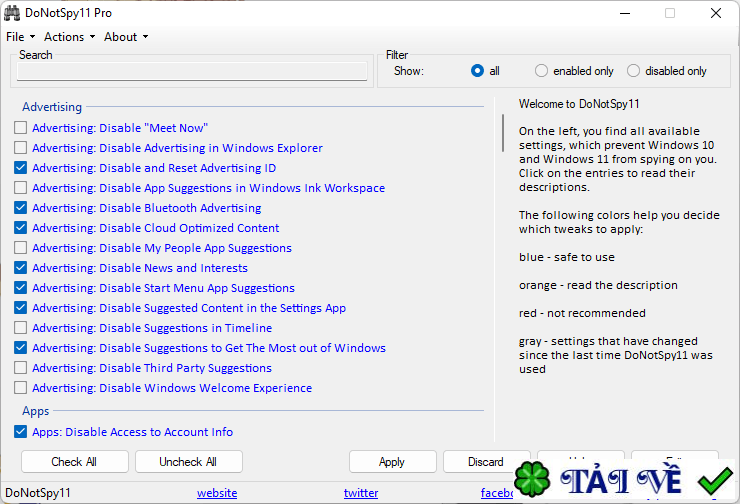Uncheck Disable Suggestions to Get The Most out of Windows
This screenshot has width=740, height=504.
click(20, 348)
